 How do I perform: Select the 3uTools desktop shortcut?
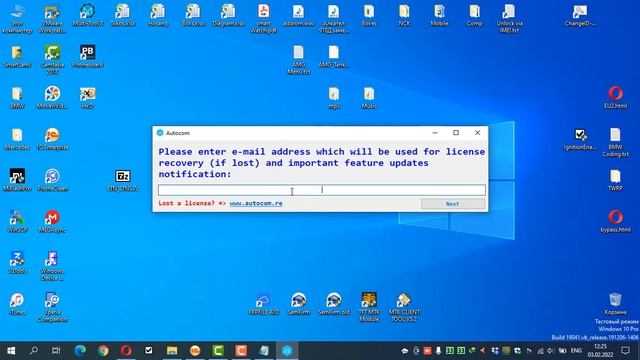pyautogui.click(x=17, y=262)
